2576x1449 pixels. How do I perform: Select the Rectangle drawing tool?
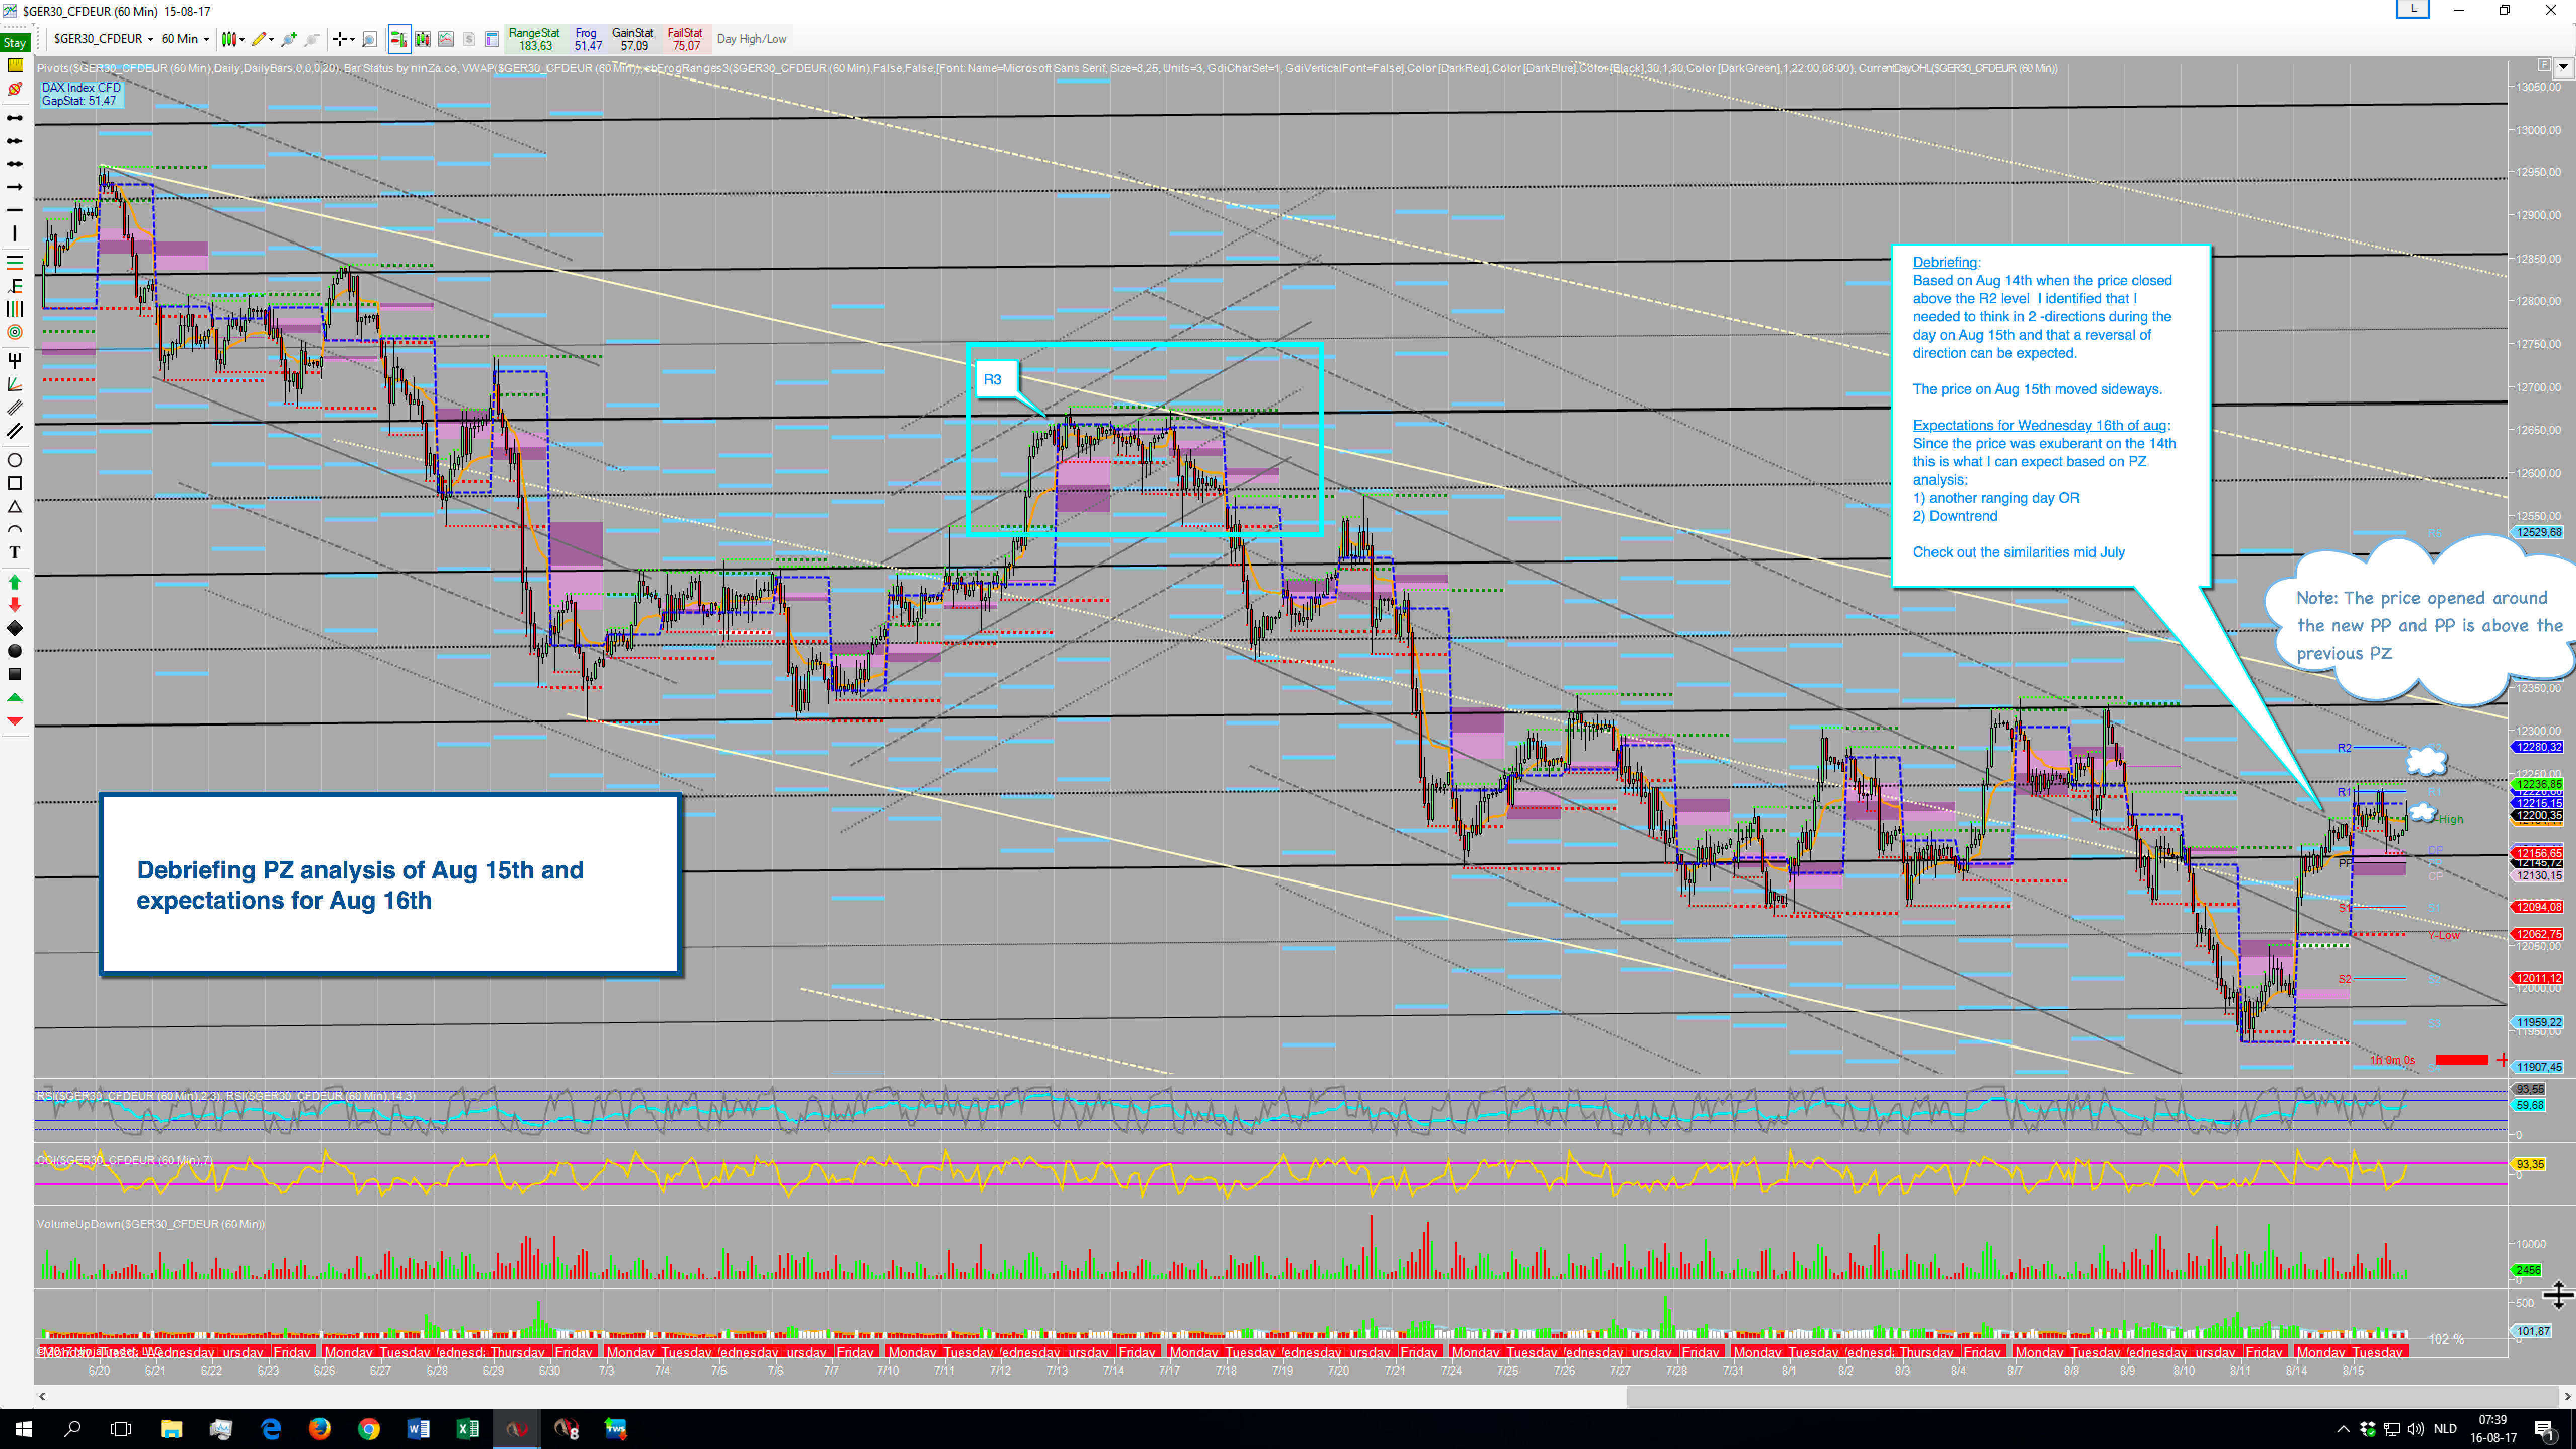coord(15,483)
